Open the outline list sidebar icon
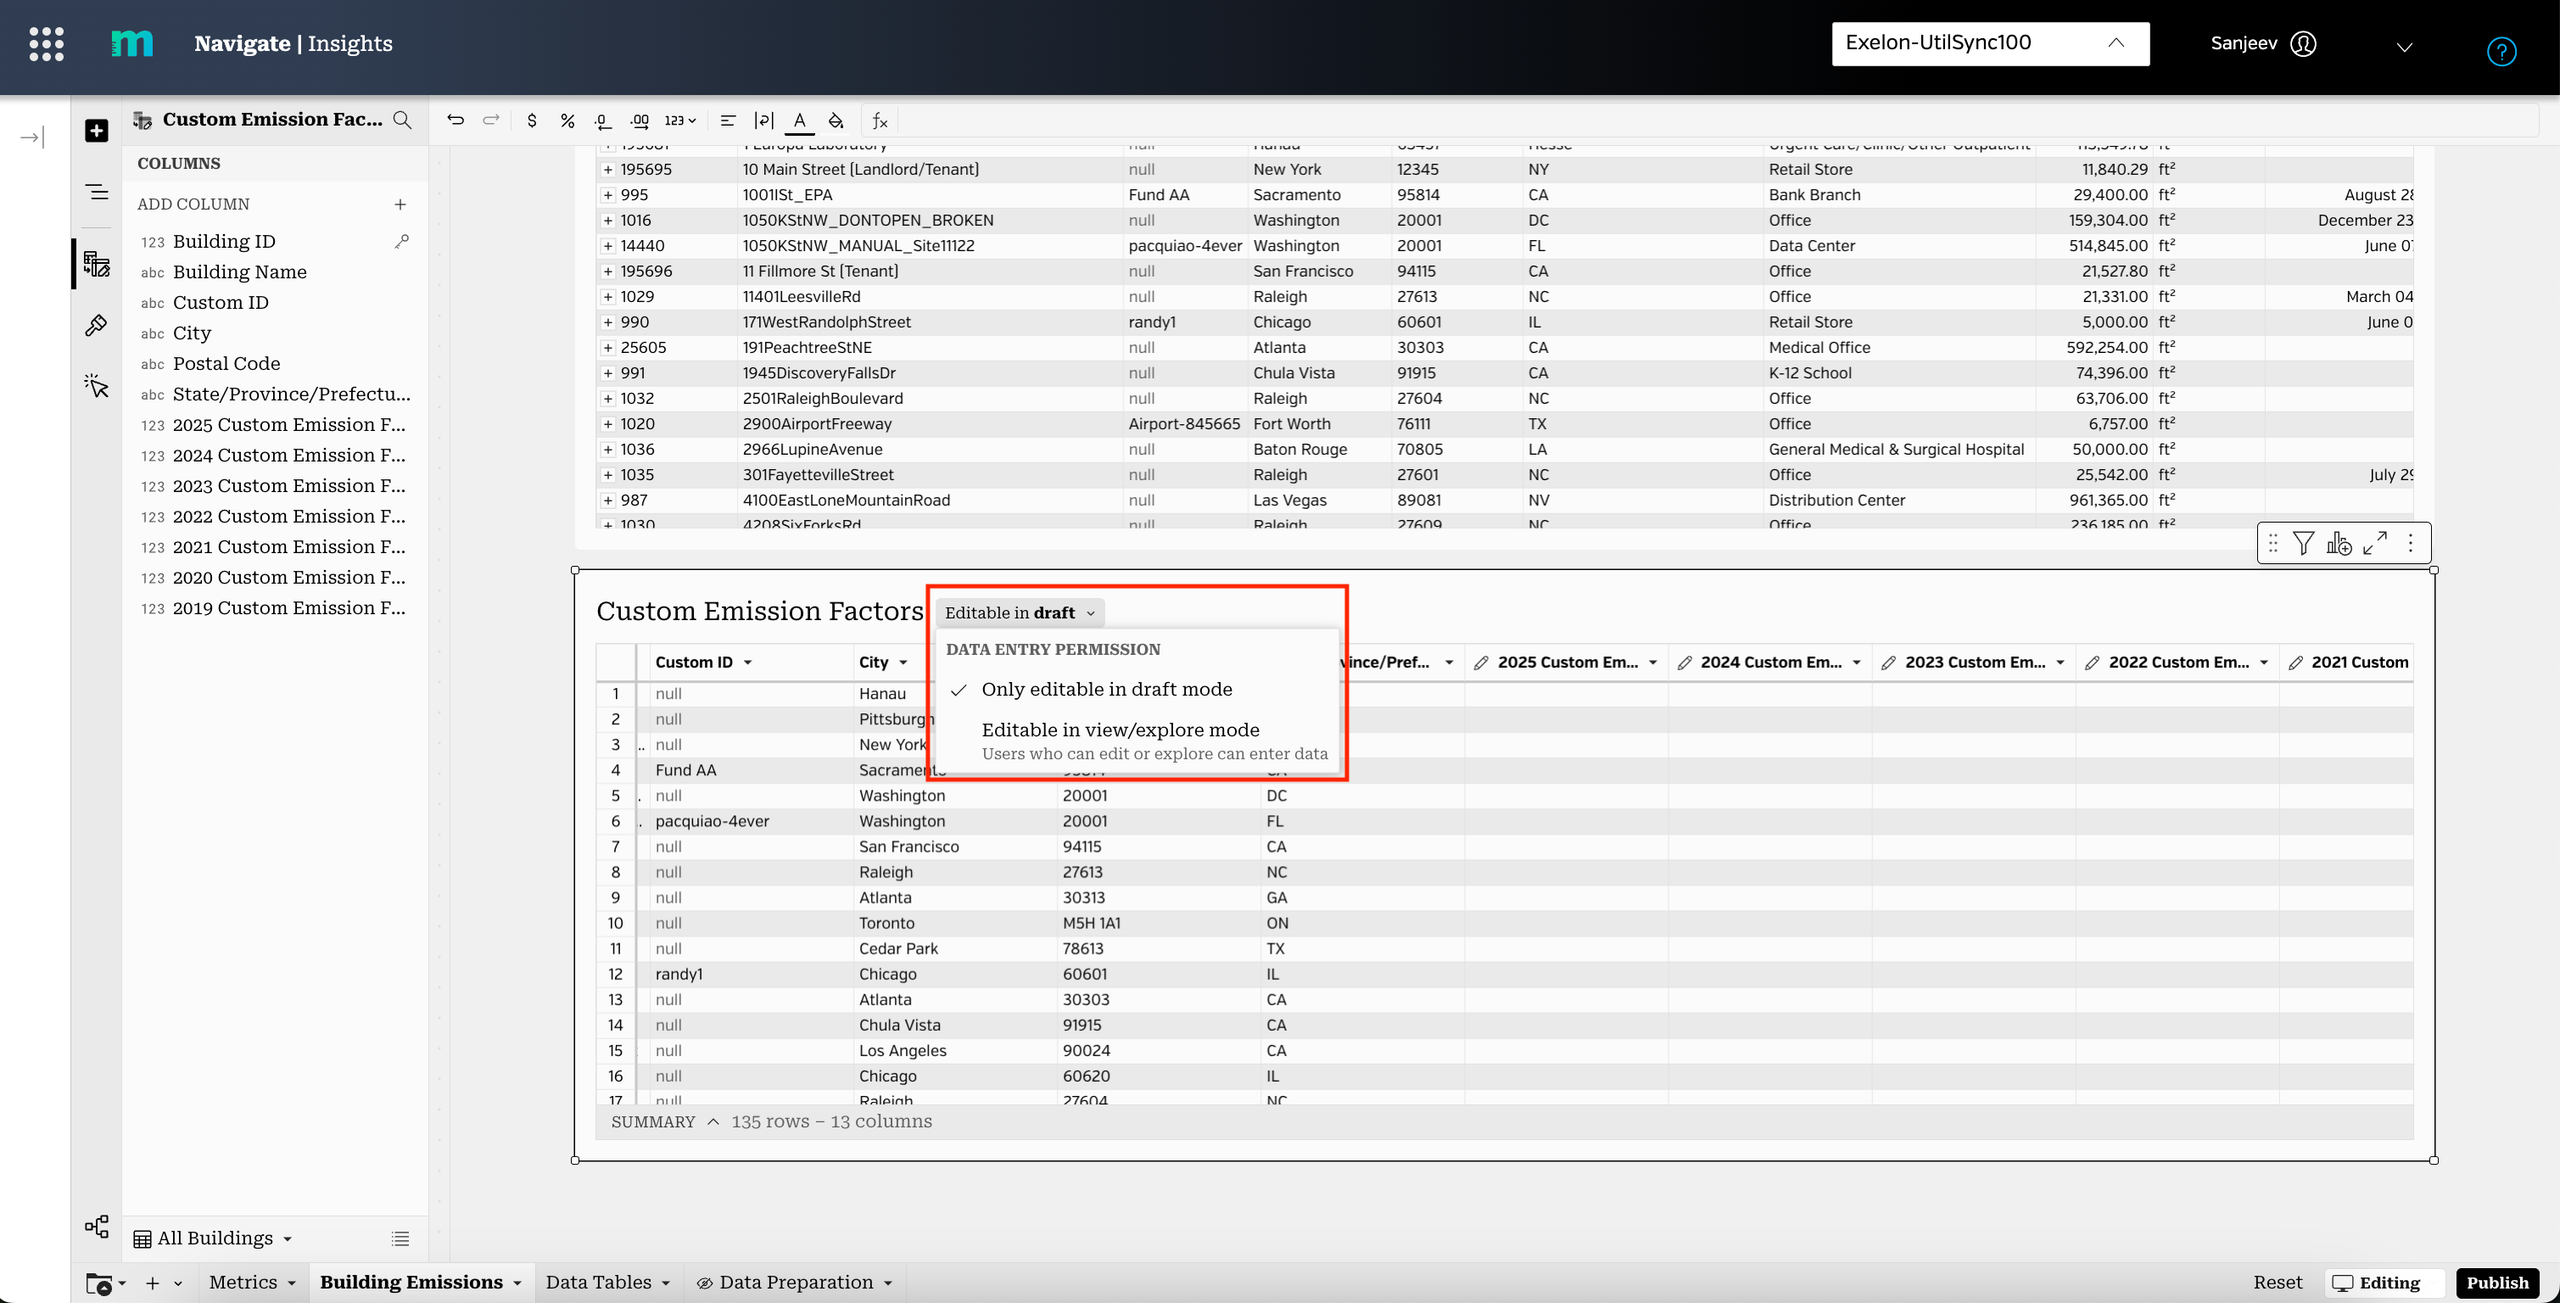 tap(97, 192)
